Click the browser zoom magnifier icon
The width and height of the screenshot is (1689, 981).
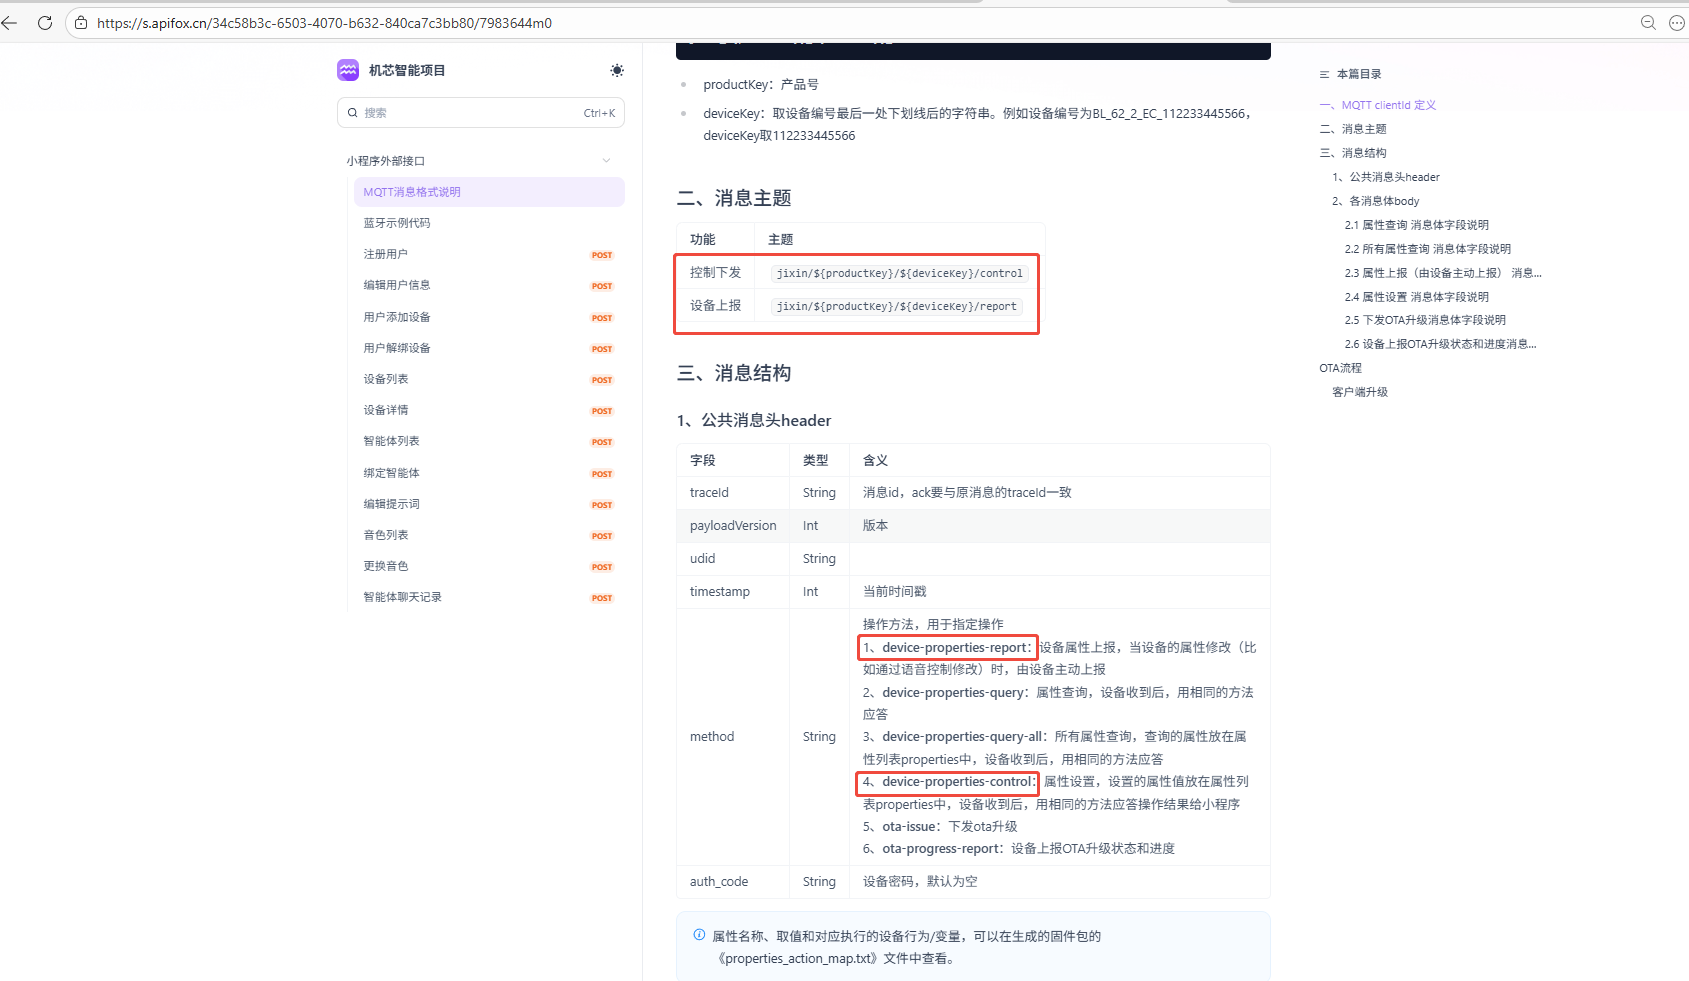click(1648, 22)
